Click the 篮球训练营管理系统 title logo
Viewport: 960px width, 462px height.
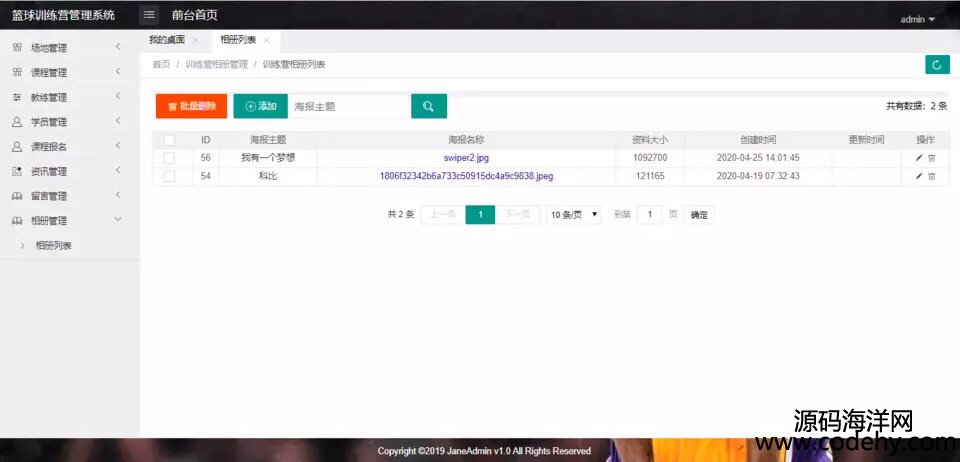pyautogui.click(x=64, y=15)
